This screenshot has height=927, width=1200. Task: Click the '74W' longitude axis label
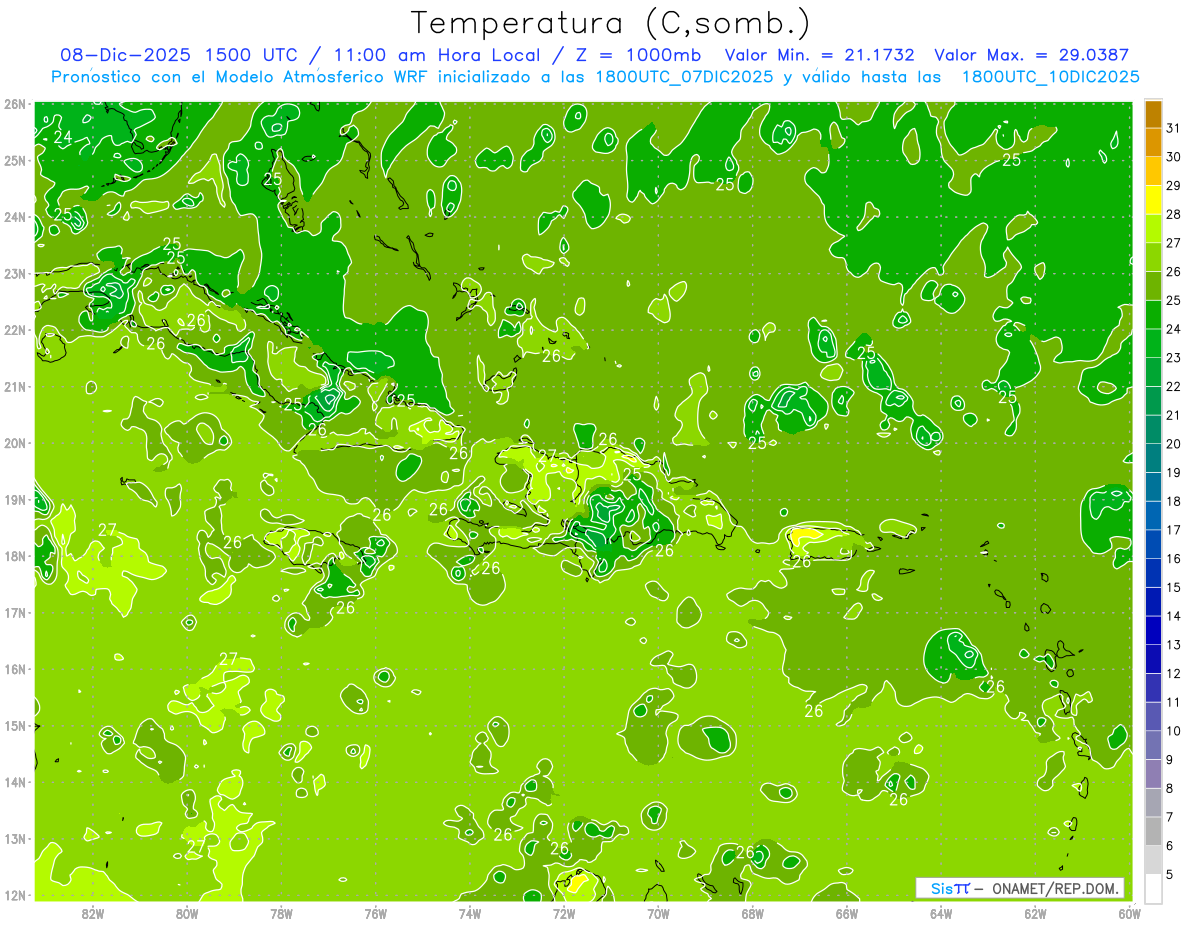[469, 913]
